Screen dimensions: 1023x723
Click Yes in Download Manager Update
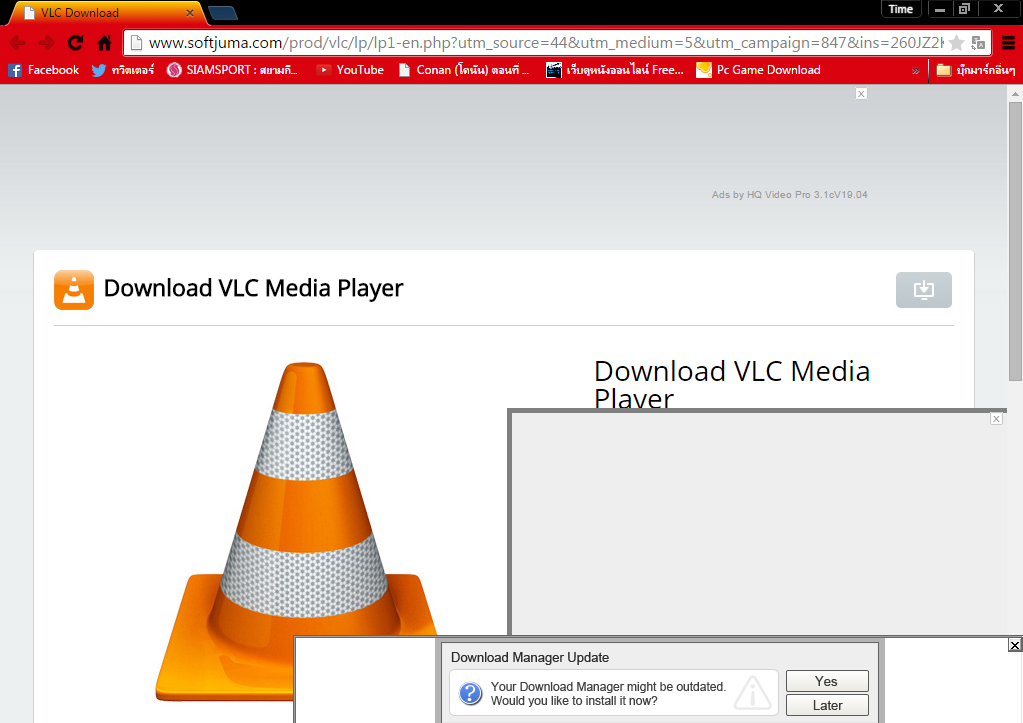pyautogui.click(x=827, y=681)
